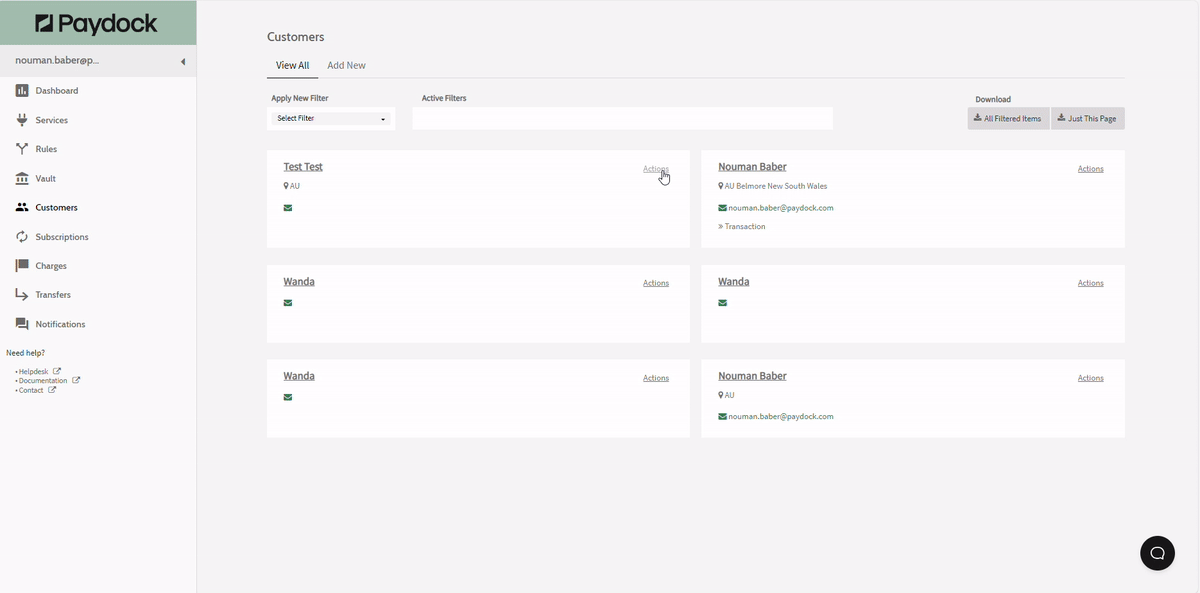1200x593 pixels.
Task: Click Just This Page download button
Action: 1087,119
